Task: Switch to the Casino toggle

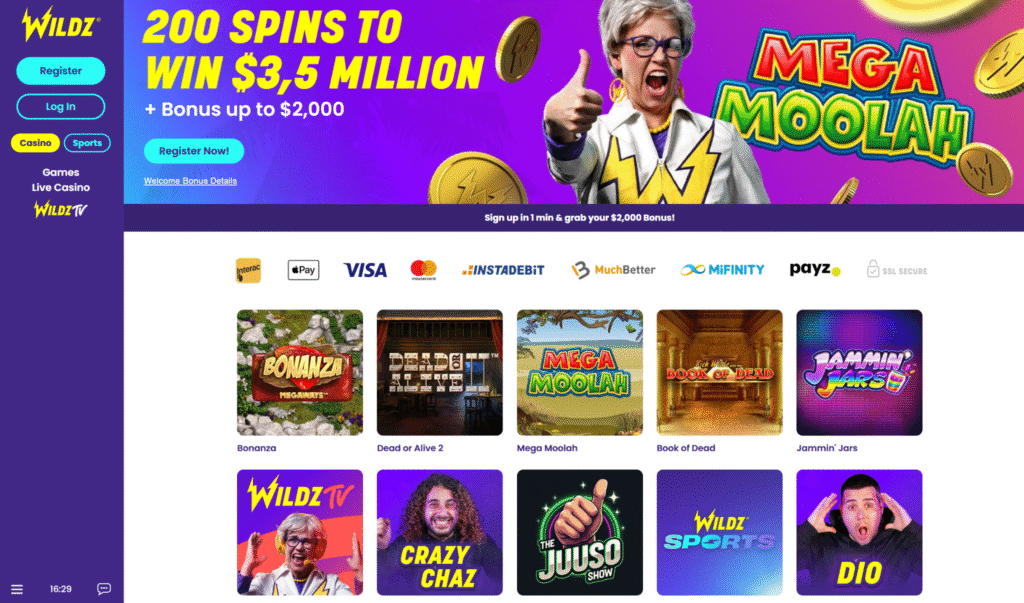Action: coord(35,143)
